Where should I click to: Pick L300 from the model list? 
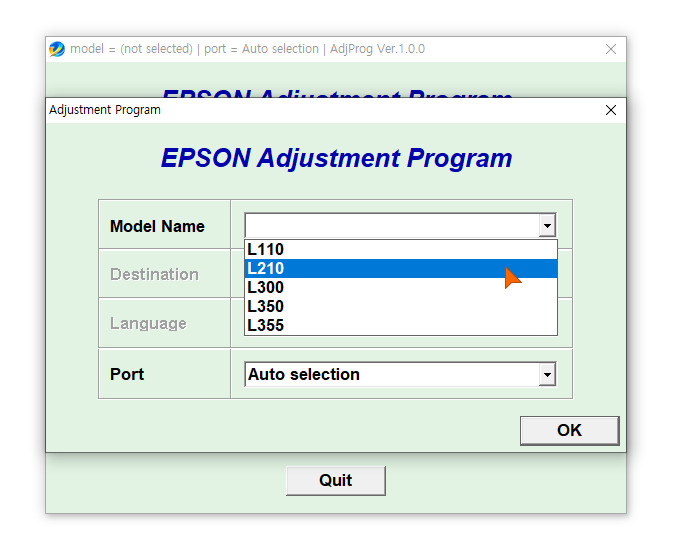pyautogui.click(x=401, y=287)
